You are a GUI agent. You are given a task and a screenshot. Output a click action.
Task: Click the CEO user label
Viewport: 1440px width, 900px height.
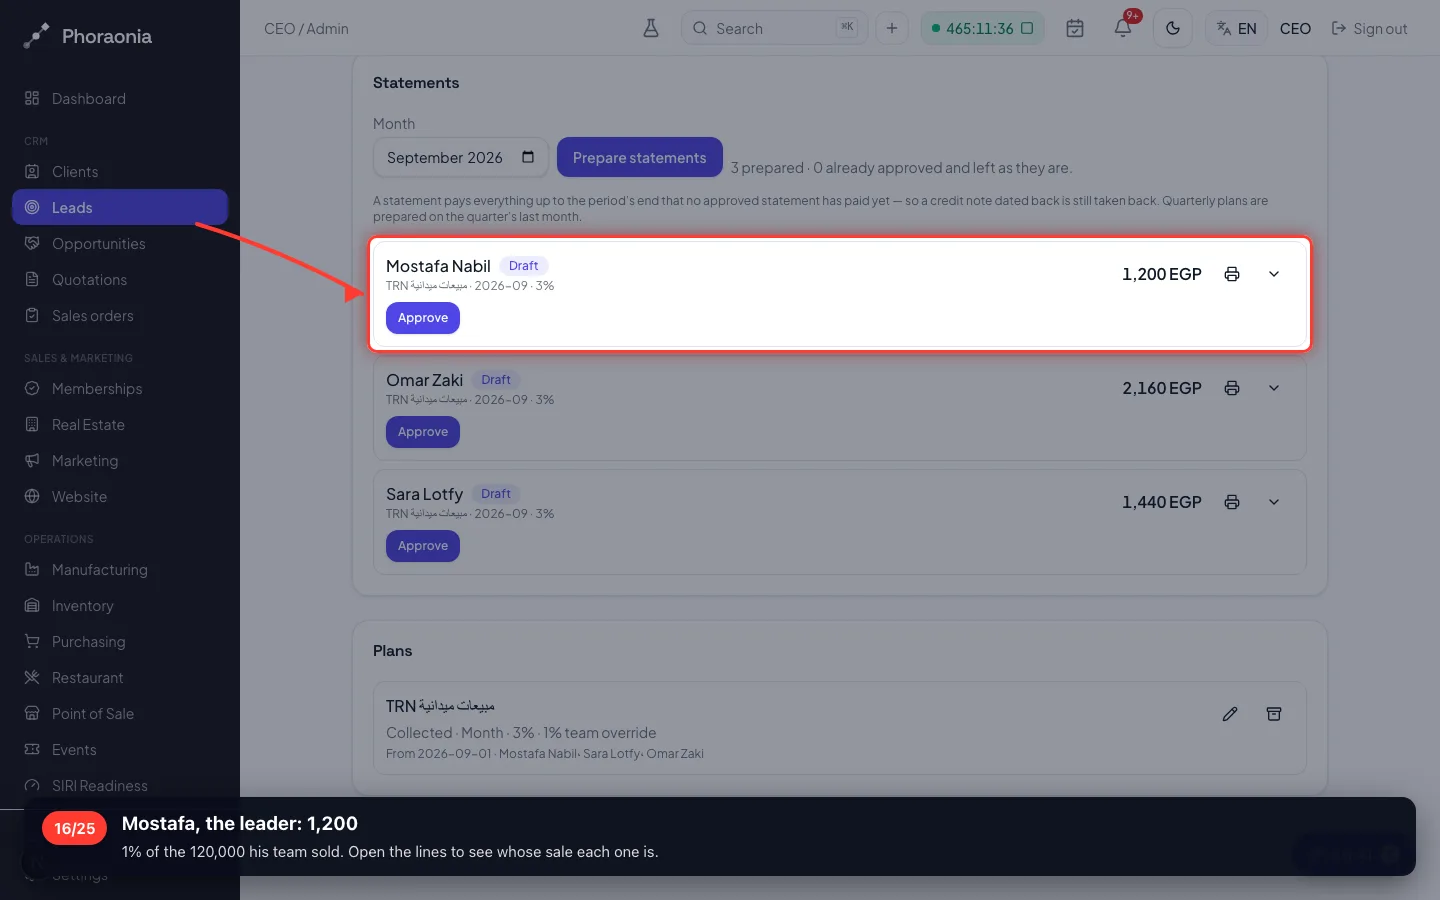1295,28
